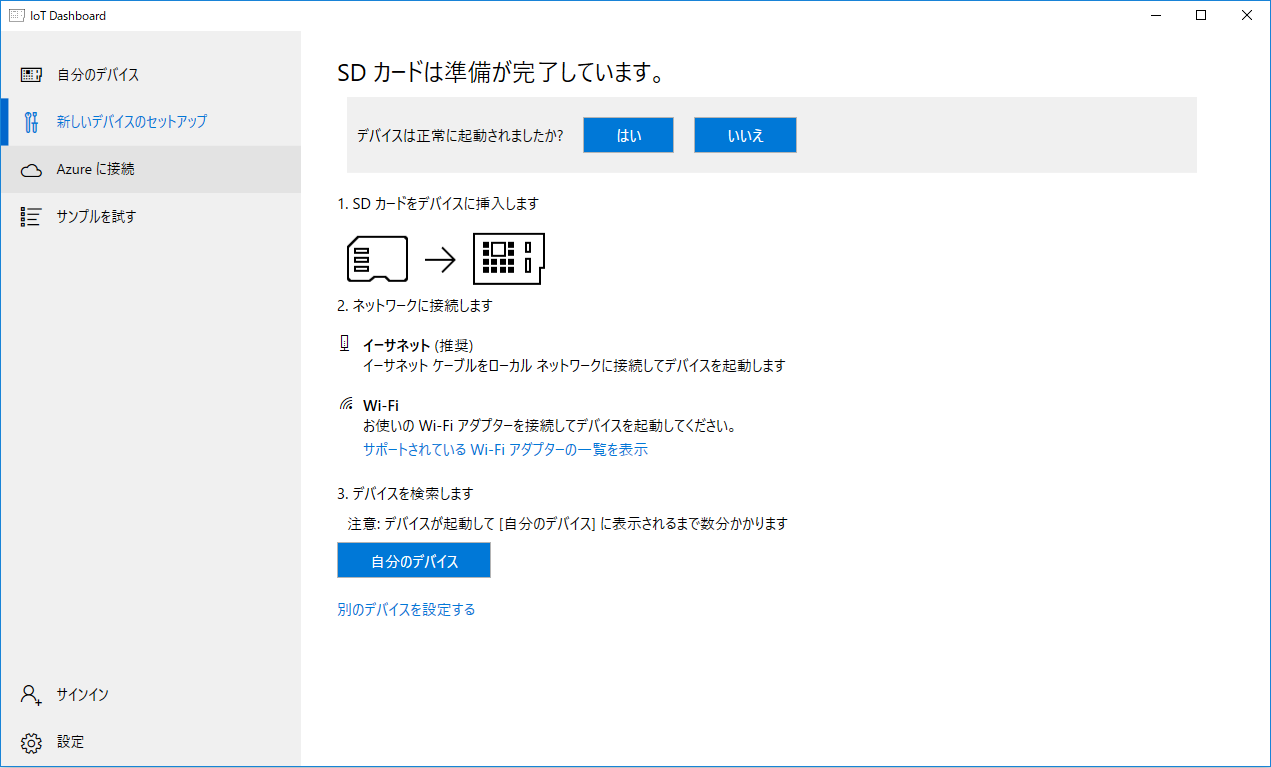Close the IoT Dashboard window
This screenshot has width=1271, height=768.
[x=1247, y=15]
